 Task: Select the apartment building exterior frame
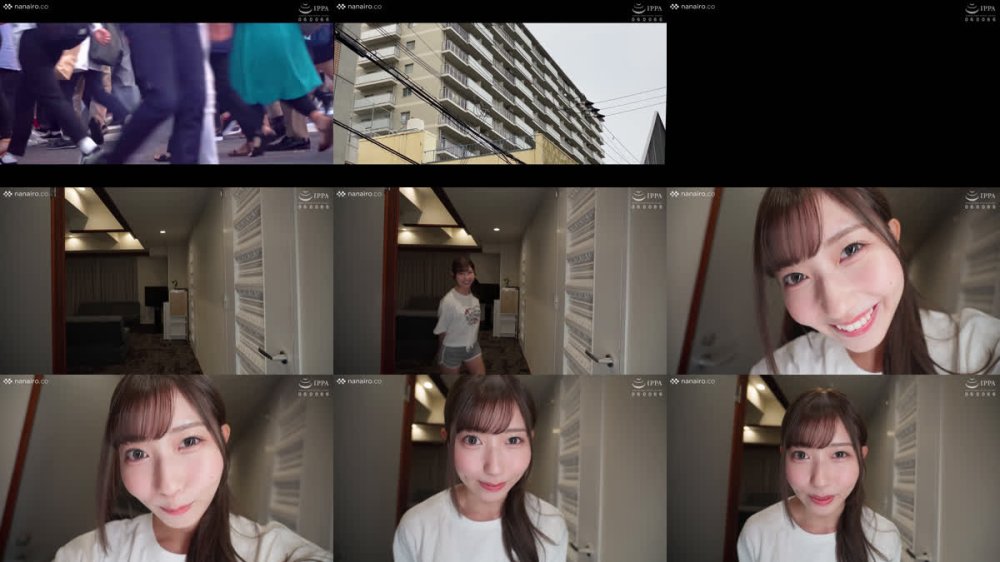[x=500, y=93]
